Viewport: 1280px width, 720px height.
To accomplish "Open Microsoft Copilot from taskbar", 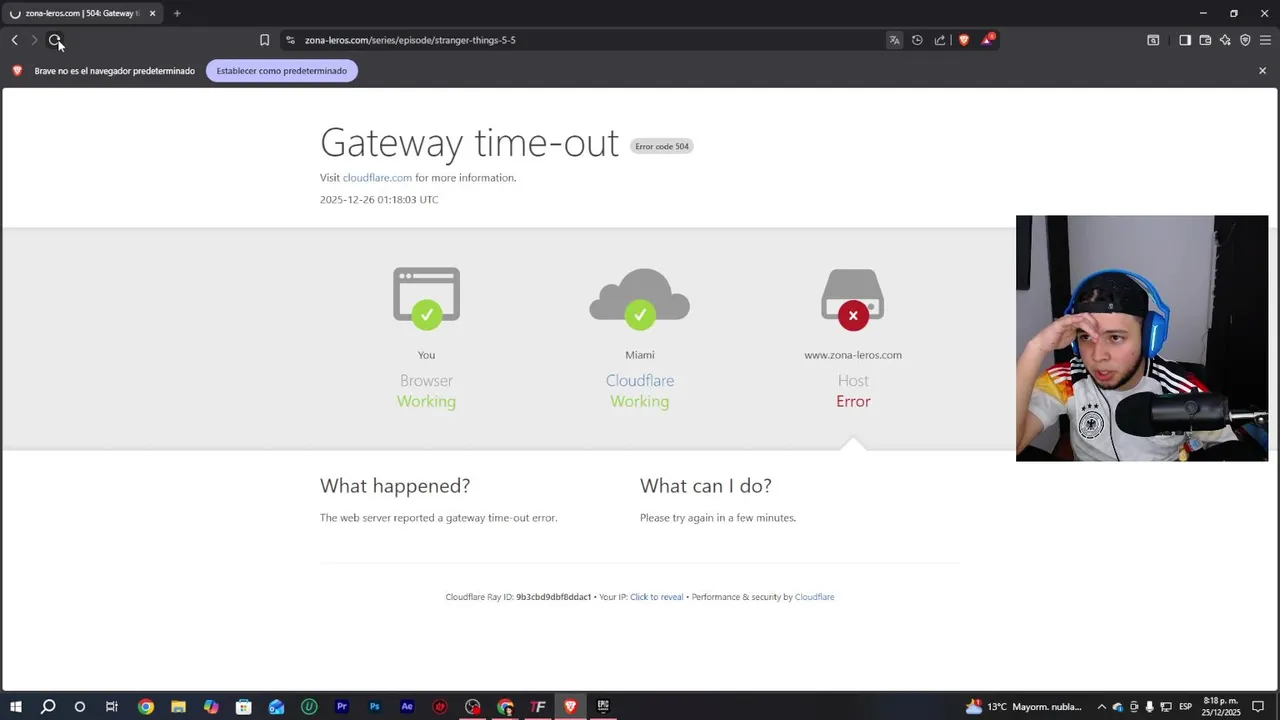I will coord(211,706).
